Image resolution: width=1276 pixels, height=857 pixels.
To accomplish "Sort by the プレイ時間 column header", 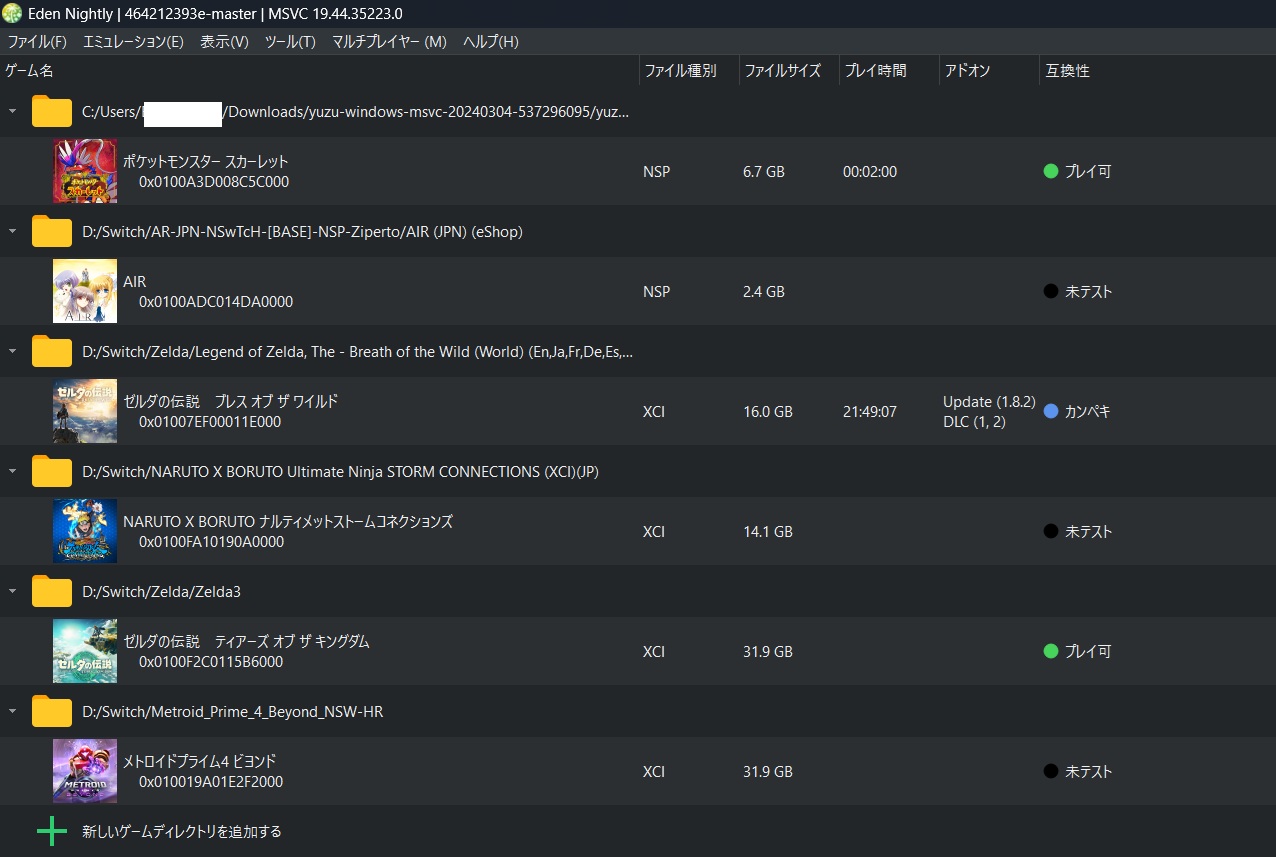I will pyautogui.click(x=876, y=71).
